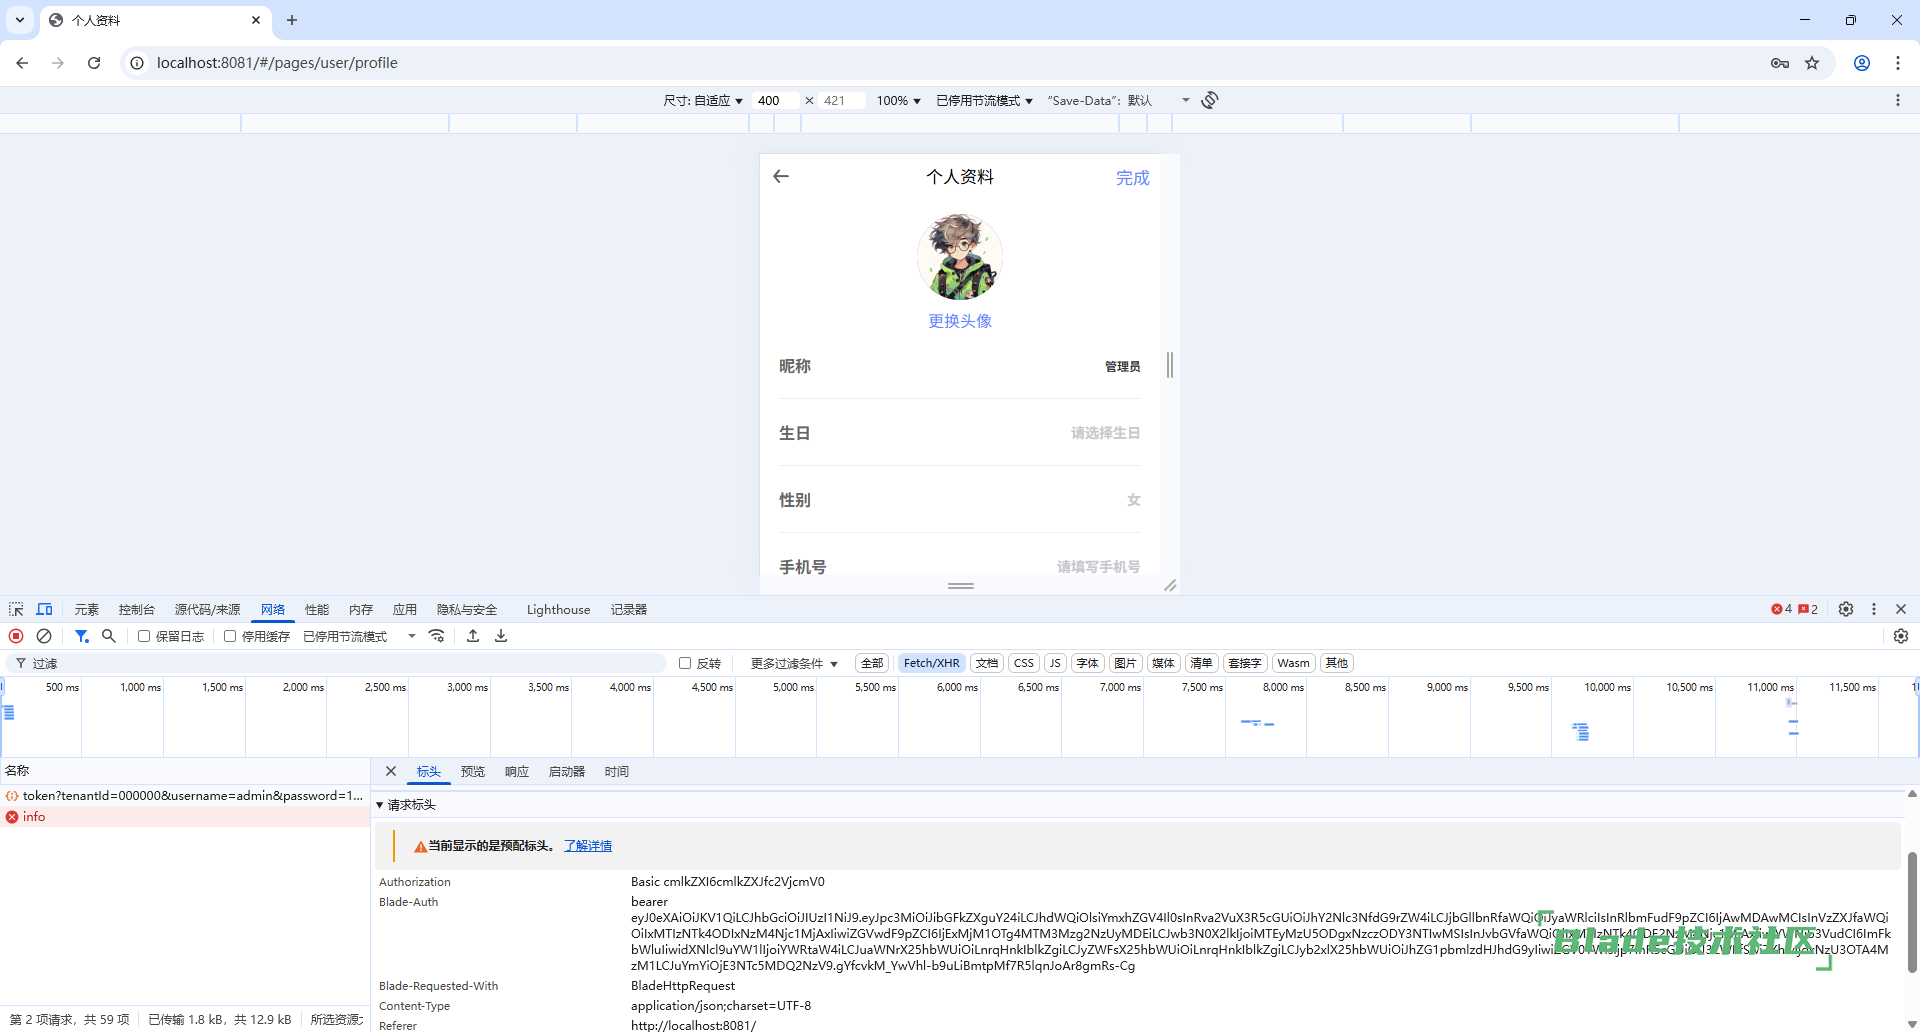
Task: Click the 更换头像 link
Action: pyautogui.click(x=960, y=321)
